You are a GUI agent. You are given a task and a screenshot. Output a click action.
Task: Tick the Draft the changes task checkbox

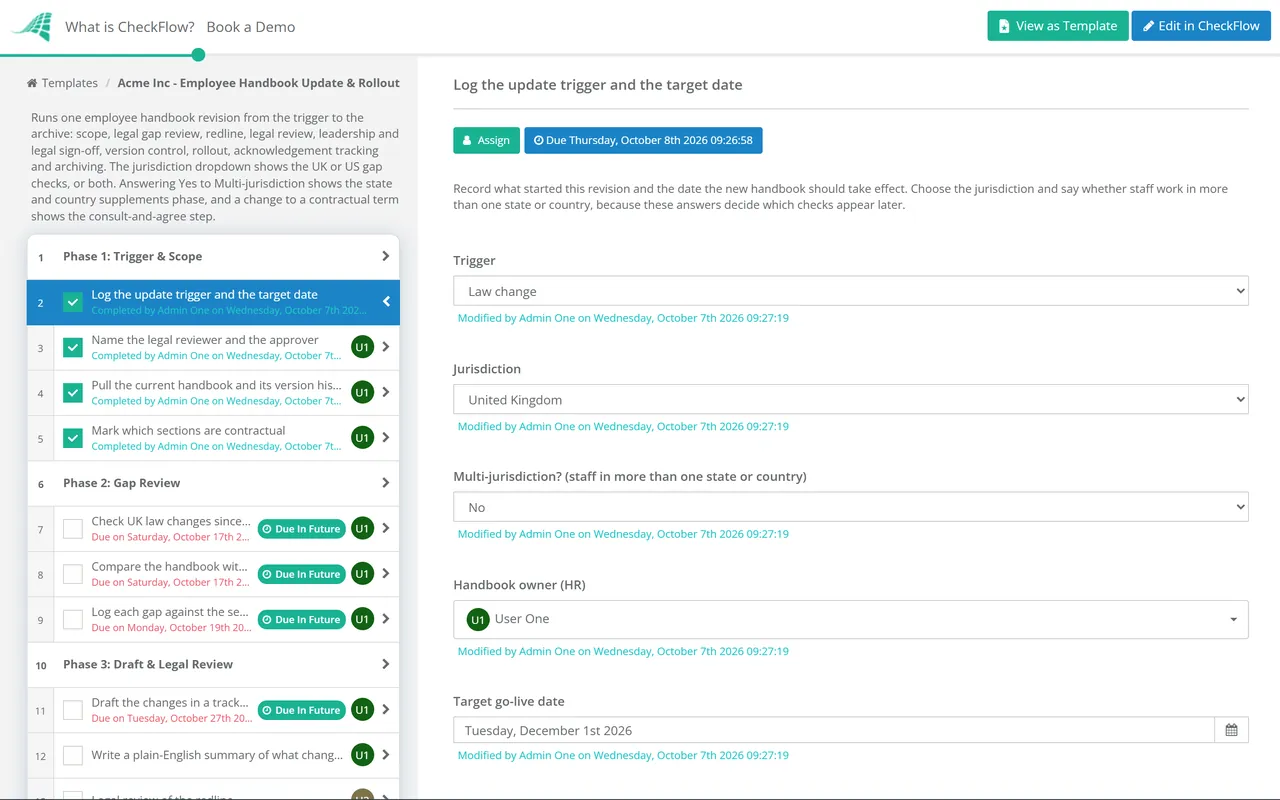pos(73,710)
